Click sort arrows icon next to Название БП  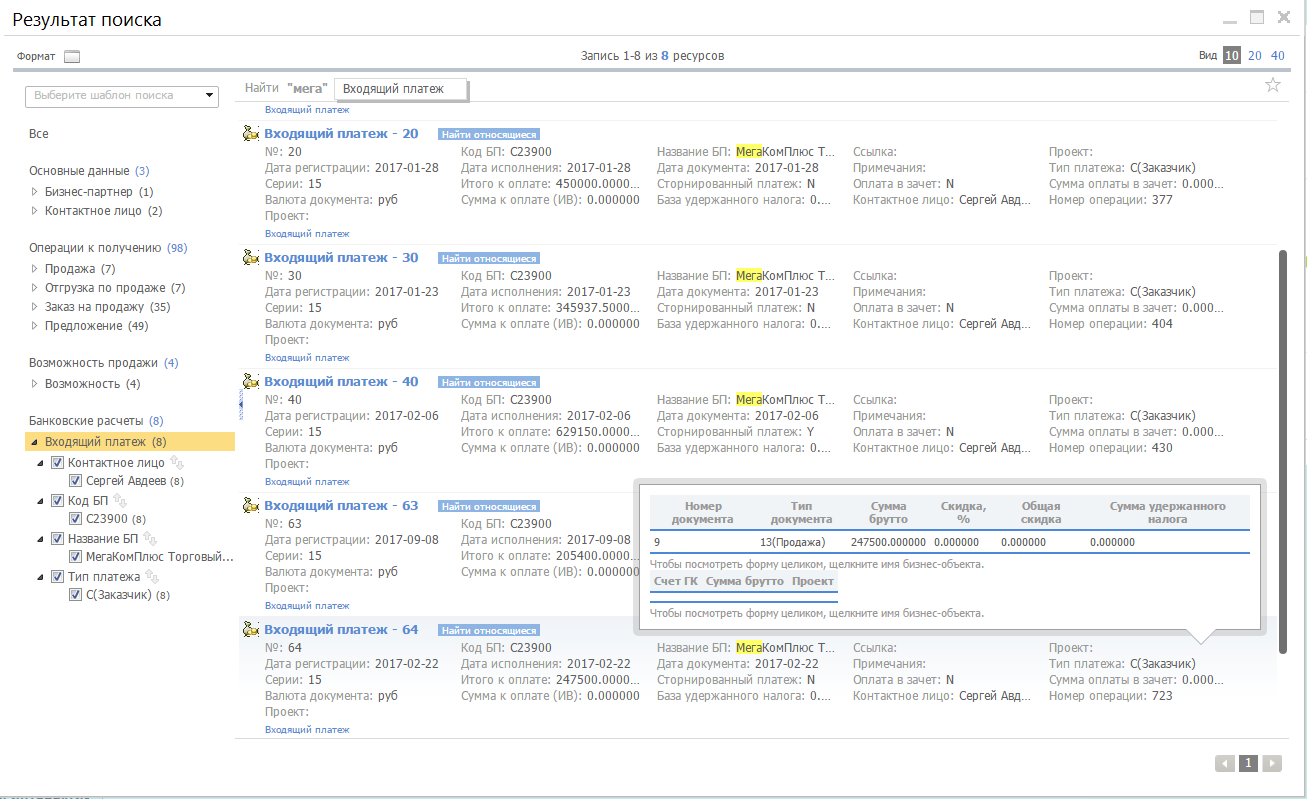tap(151, 539)
